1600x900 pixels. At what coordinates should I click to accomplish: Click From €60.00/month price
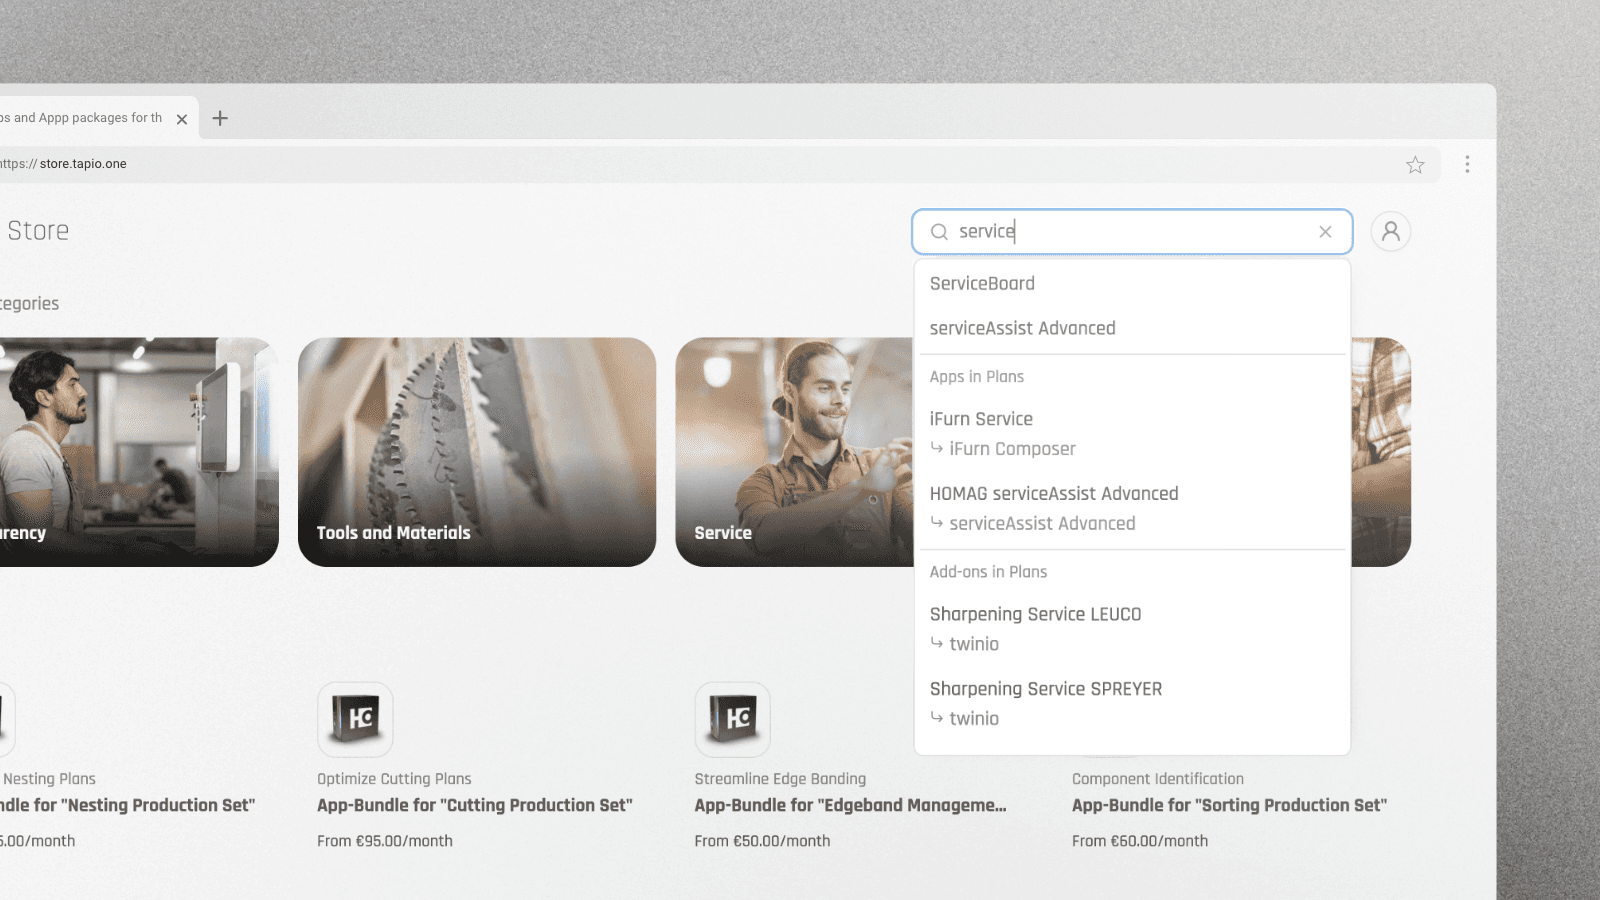tap(1140, 841)
